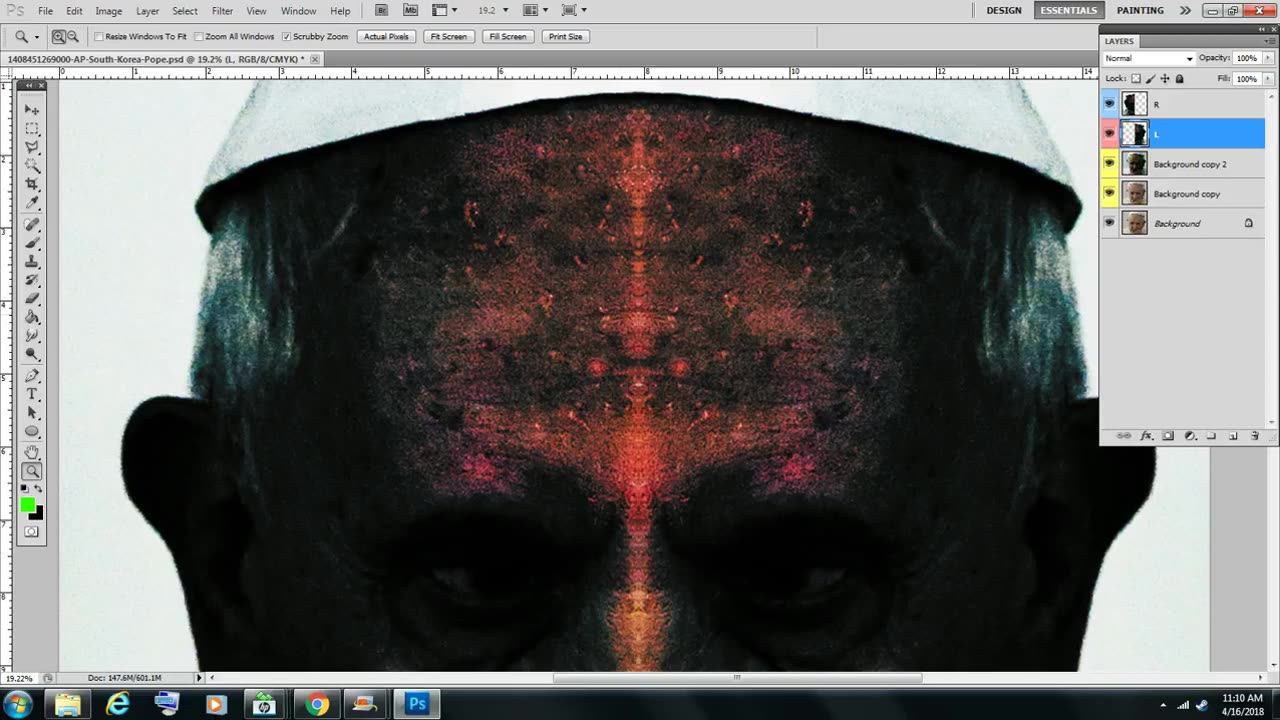
Task: Select the Path Selection tool
Action: pos(32,413)
